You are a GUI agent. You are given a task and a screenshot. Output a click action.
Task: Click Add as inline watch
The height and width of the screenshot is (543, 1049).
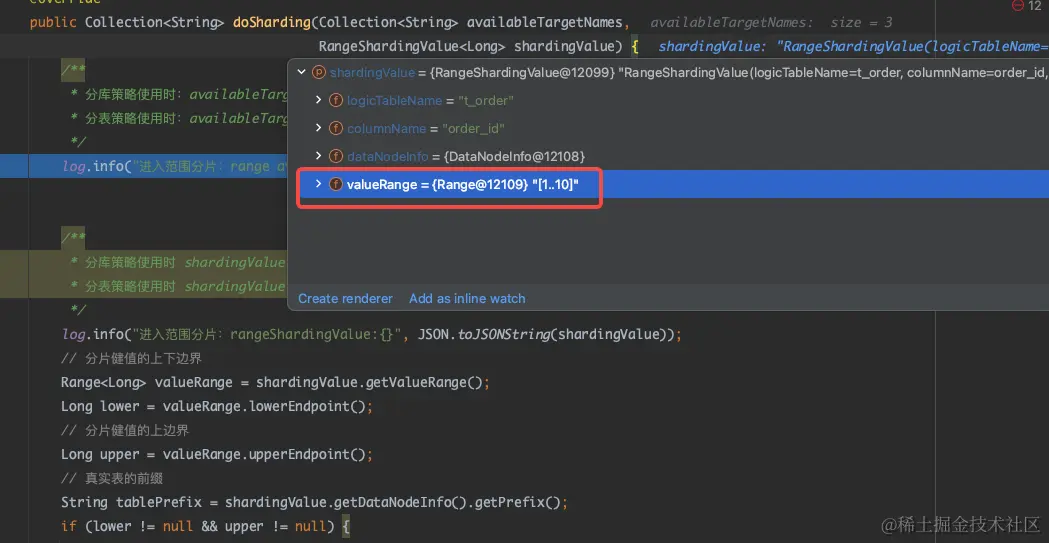(x=467, y=299)
